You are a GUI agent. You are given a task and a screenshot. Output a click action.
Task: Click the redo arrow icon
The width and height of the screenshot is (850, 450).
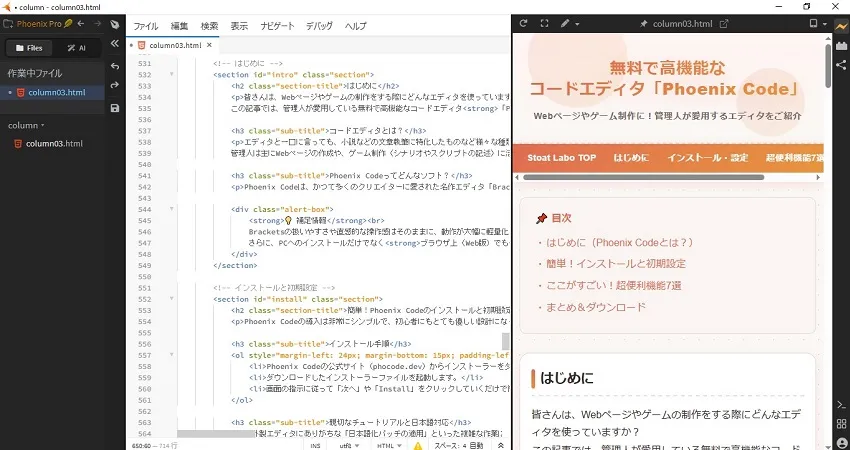(x=114, y=85)
